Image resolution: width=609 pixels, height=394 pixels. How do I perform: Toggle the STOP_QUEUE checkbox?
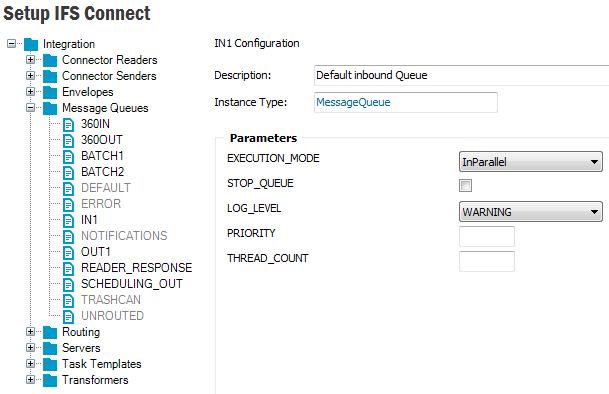(465, 185)
